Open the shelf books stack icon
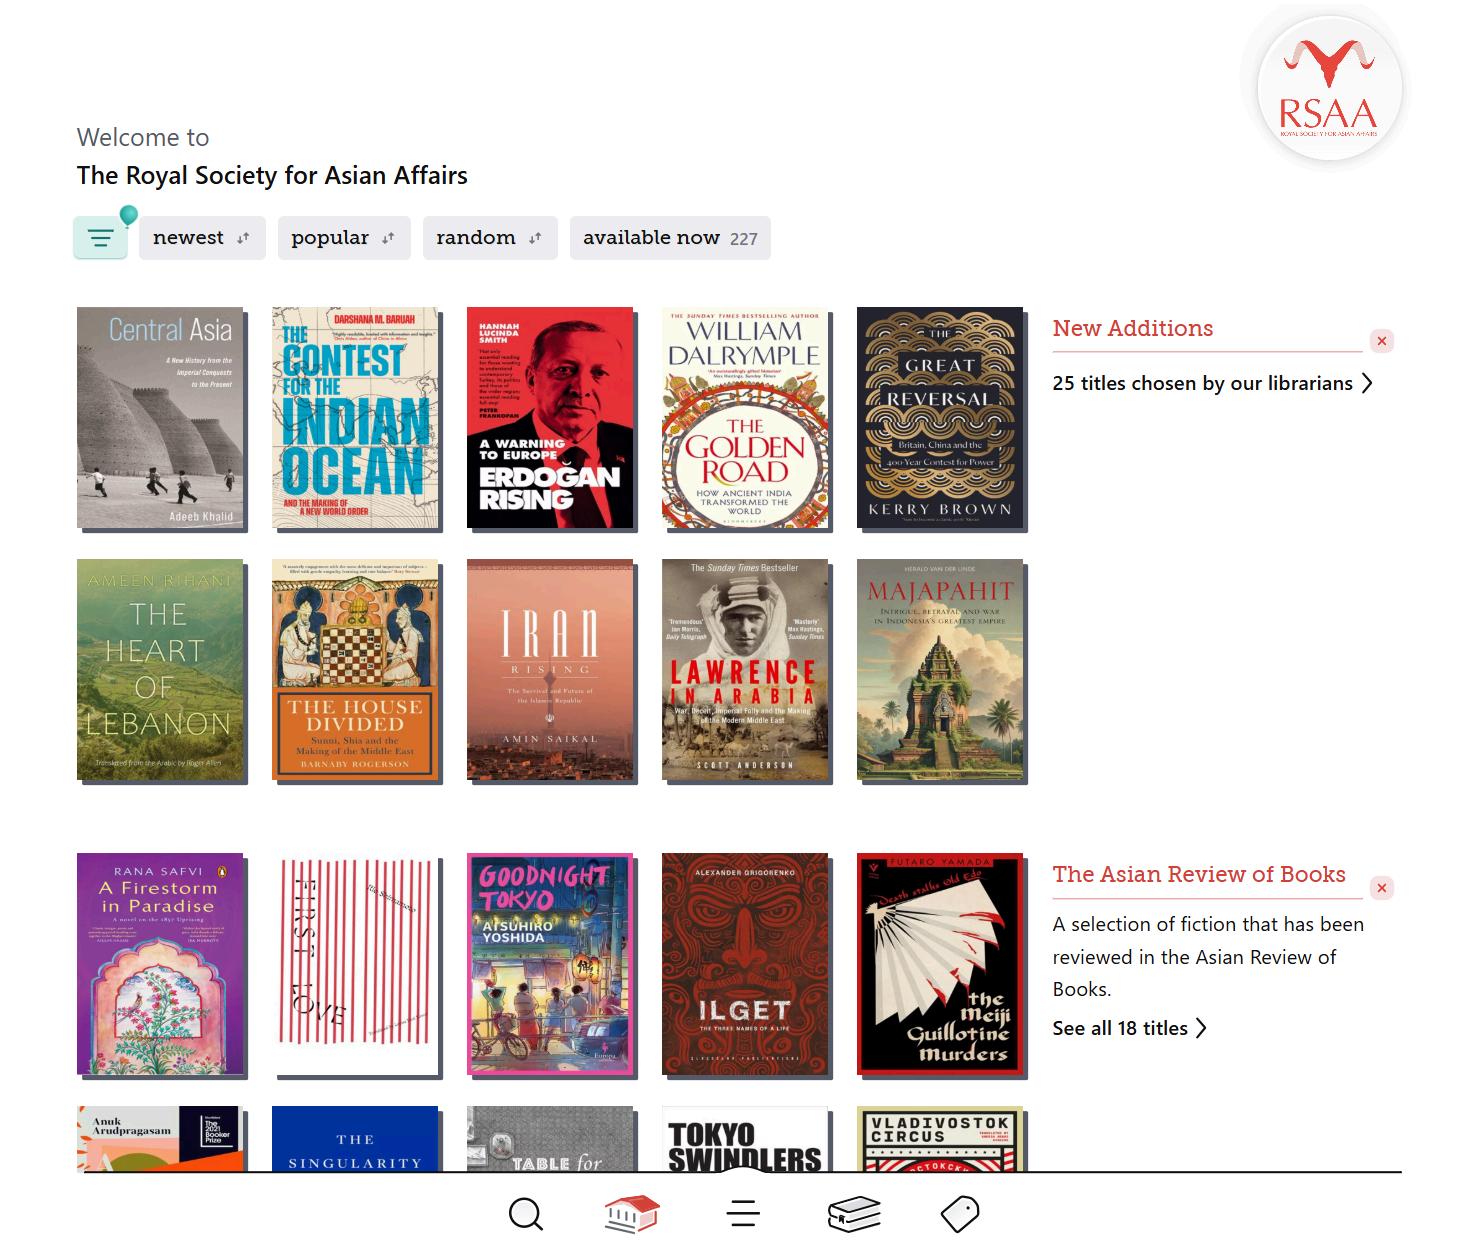The image size is (1470, 1243). [x=854, y=1214]
